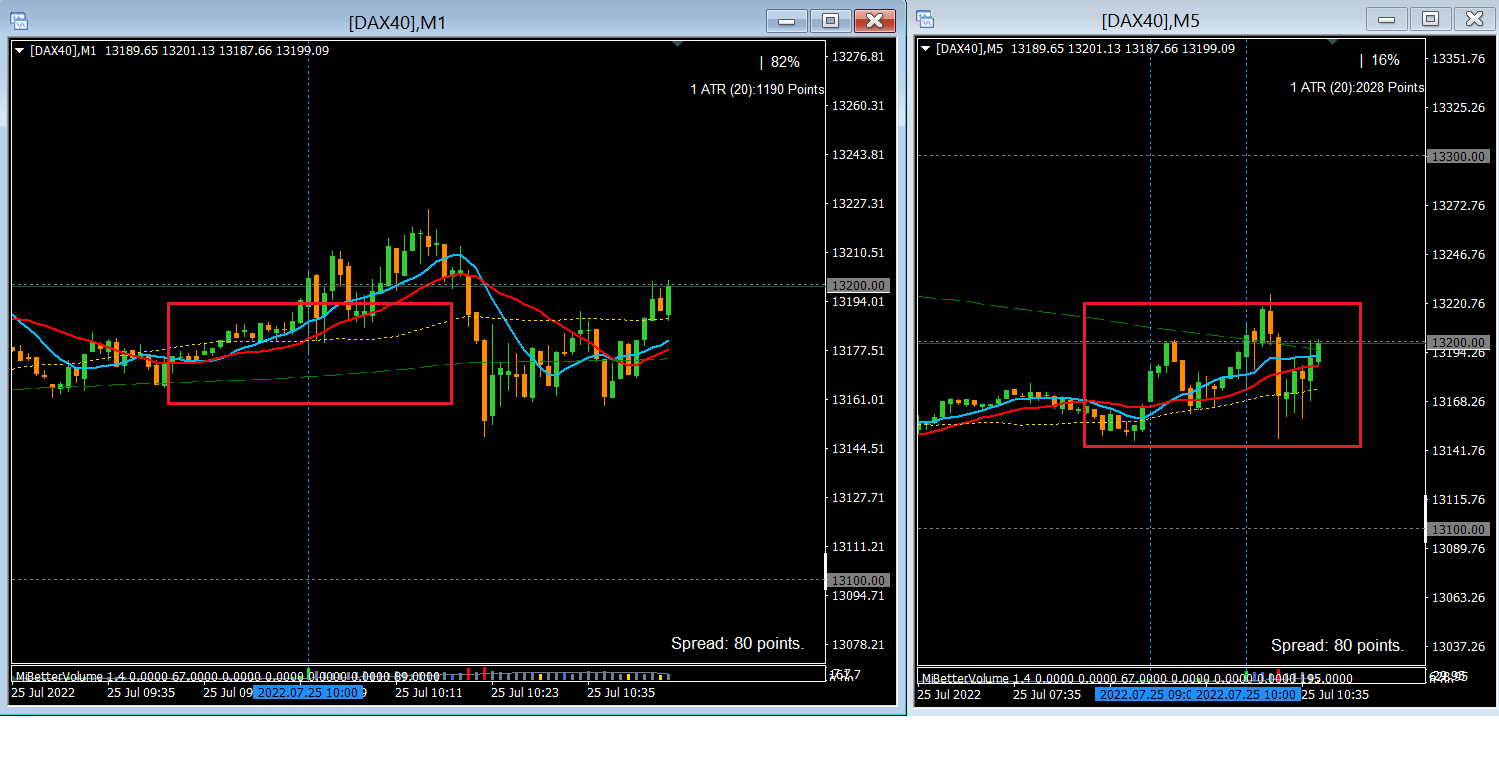Viewport: 1499px width, 781px height.
Task: Click the 13246.76 price on the M5 scale
Action: pos(1458,255)
